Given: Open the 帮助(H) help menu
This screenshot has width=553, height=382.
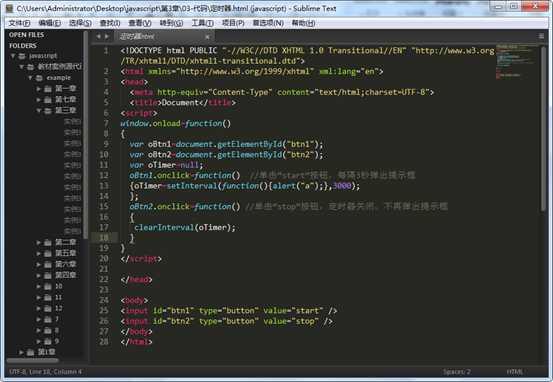Looking at the screenshot, I should [x=303, y=23].
